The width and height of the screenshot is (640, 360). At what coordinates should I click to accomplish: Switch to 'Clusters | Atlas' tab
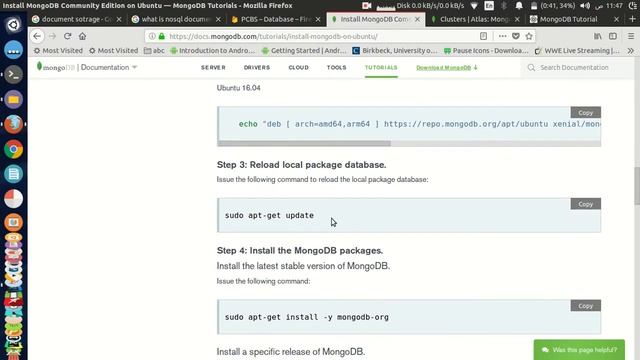coord(475,19)
